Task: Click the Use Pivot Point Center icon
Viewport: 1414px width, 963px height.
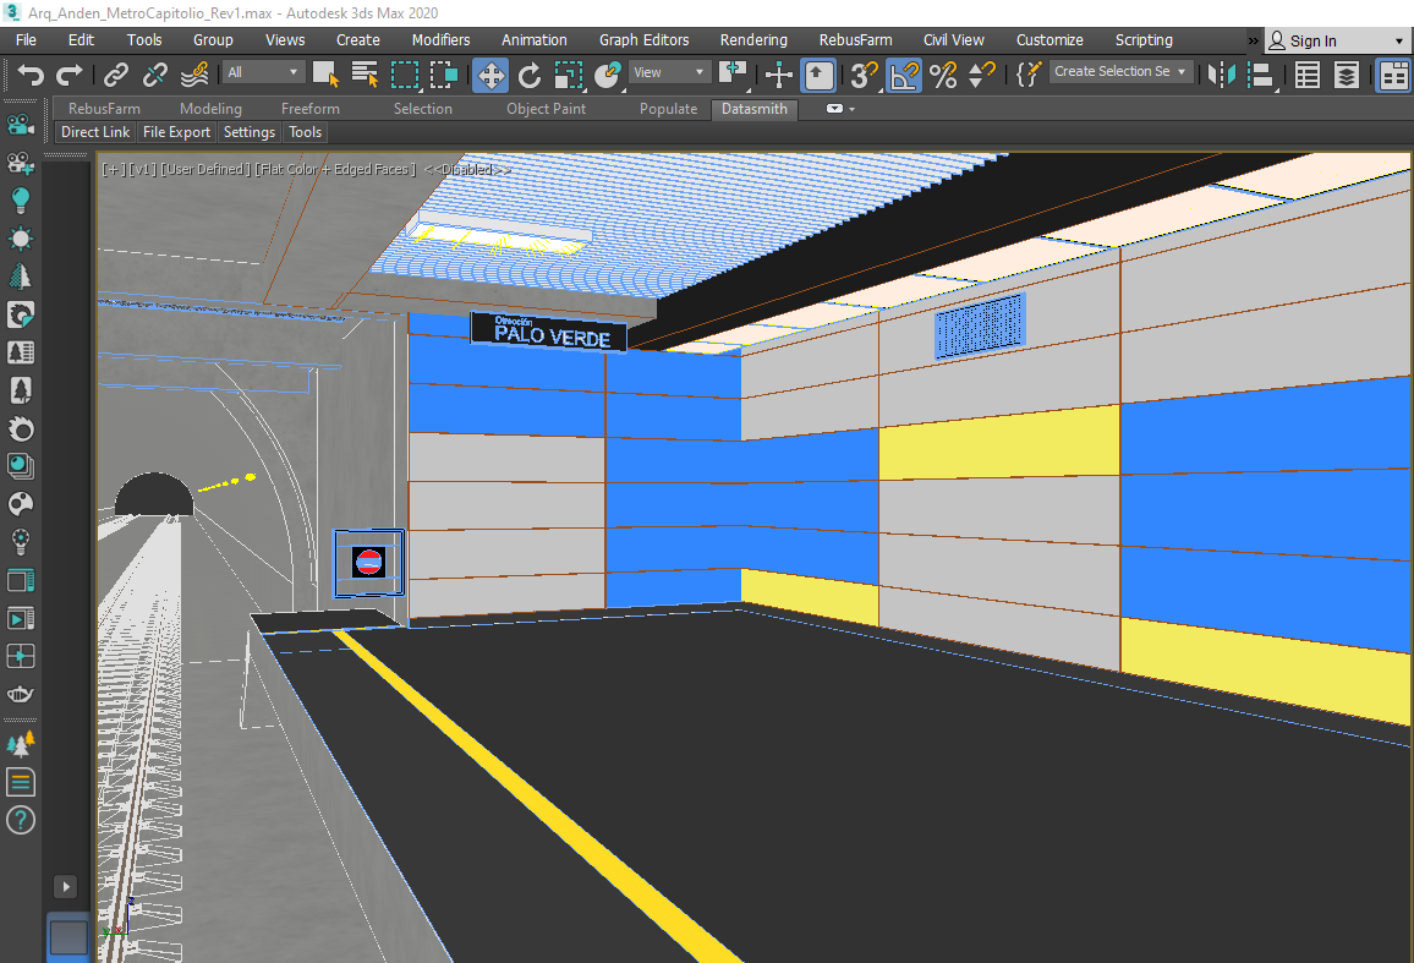Action: 733,75
